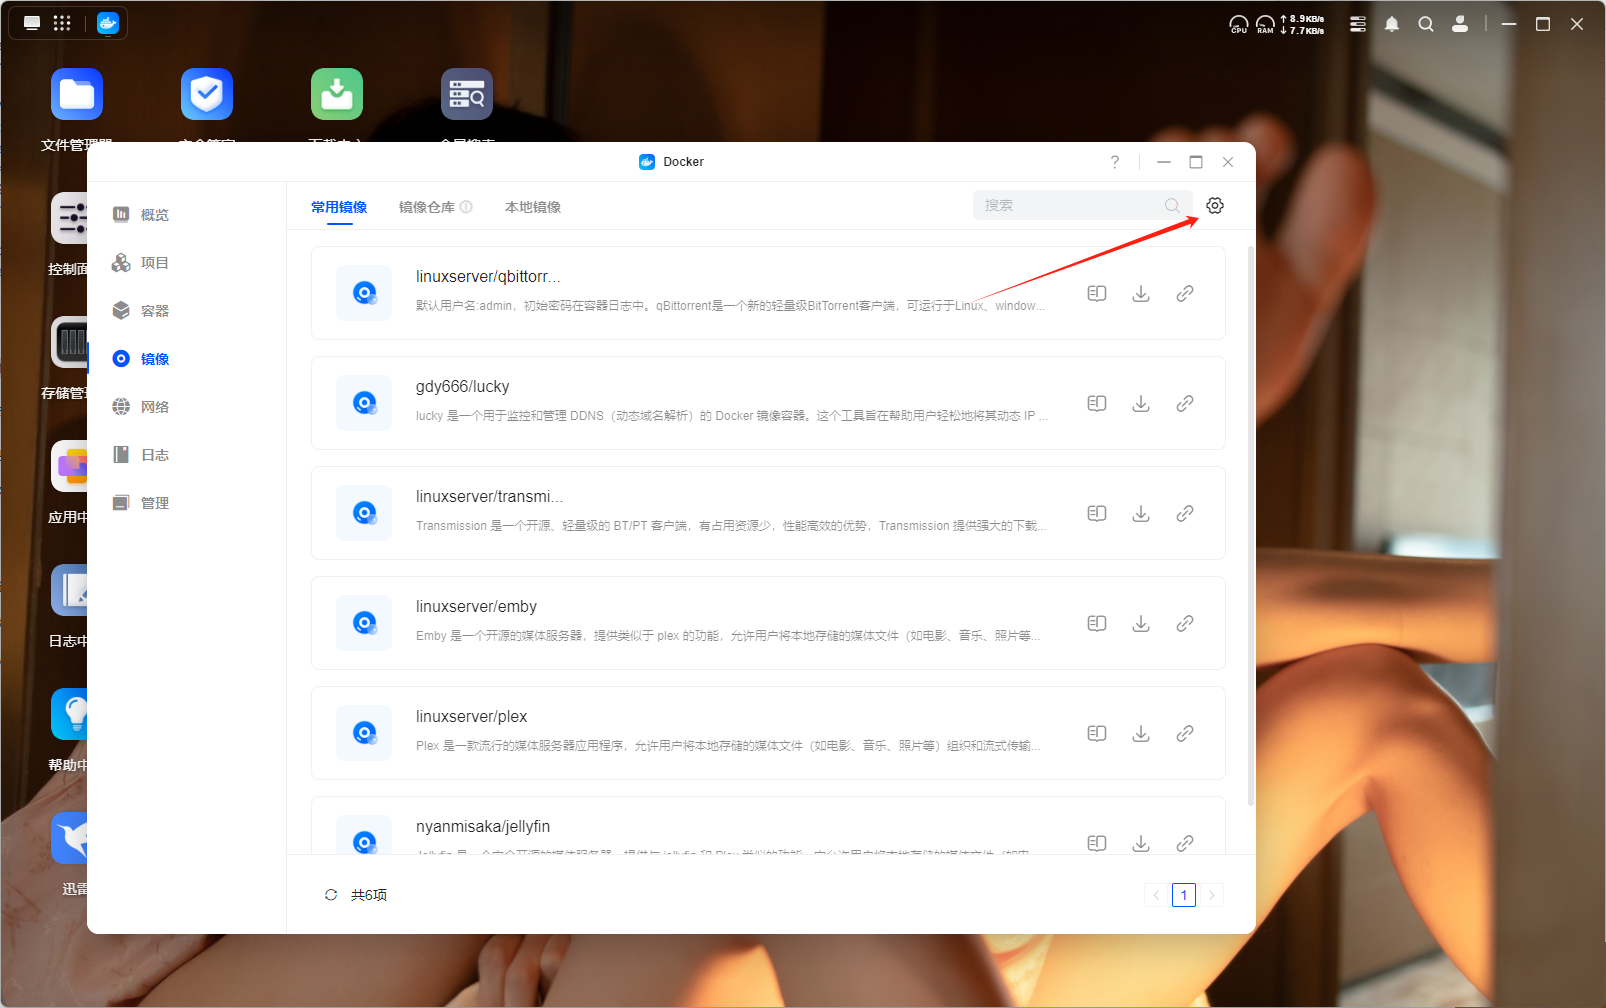1606x1008 pixels.
Task: Switch to 镜像仓库 tab
Action: click(427, 207)
